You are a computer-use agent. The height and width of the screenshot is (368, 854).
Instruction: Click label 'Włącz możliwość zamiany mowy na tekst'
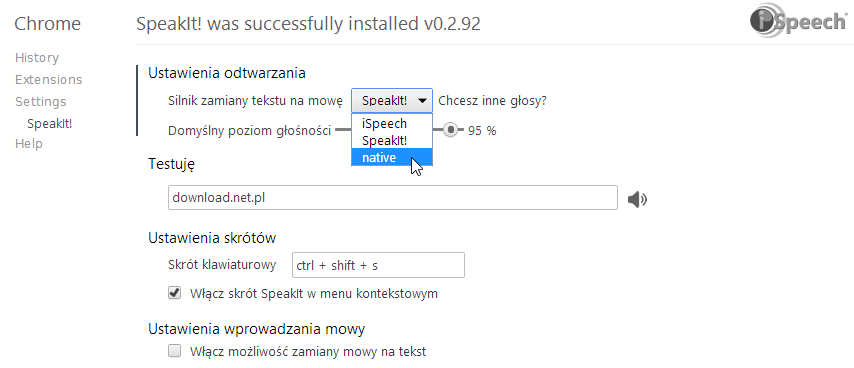pos(308,352)
